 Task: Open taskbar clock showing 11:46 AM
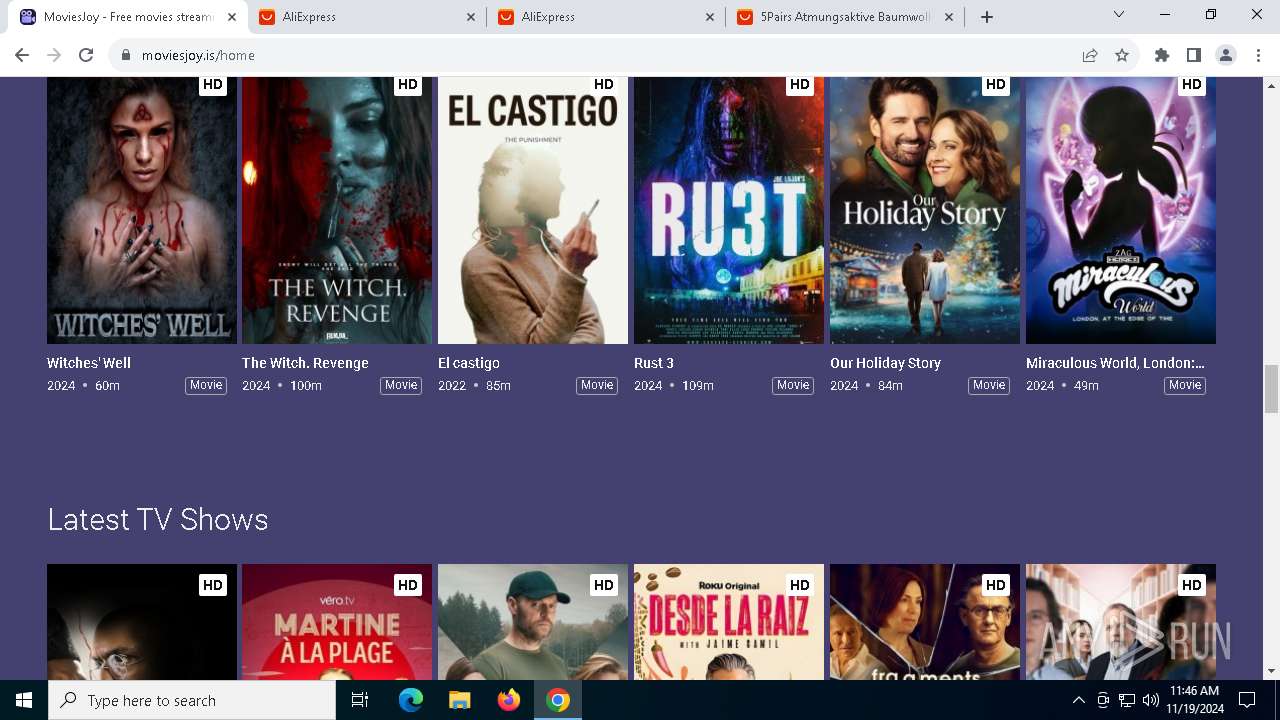coord(1193,700)
